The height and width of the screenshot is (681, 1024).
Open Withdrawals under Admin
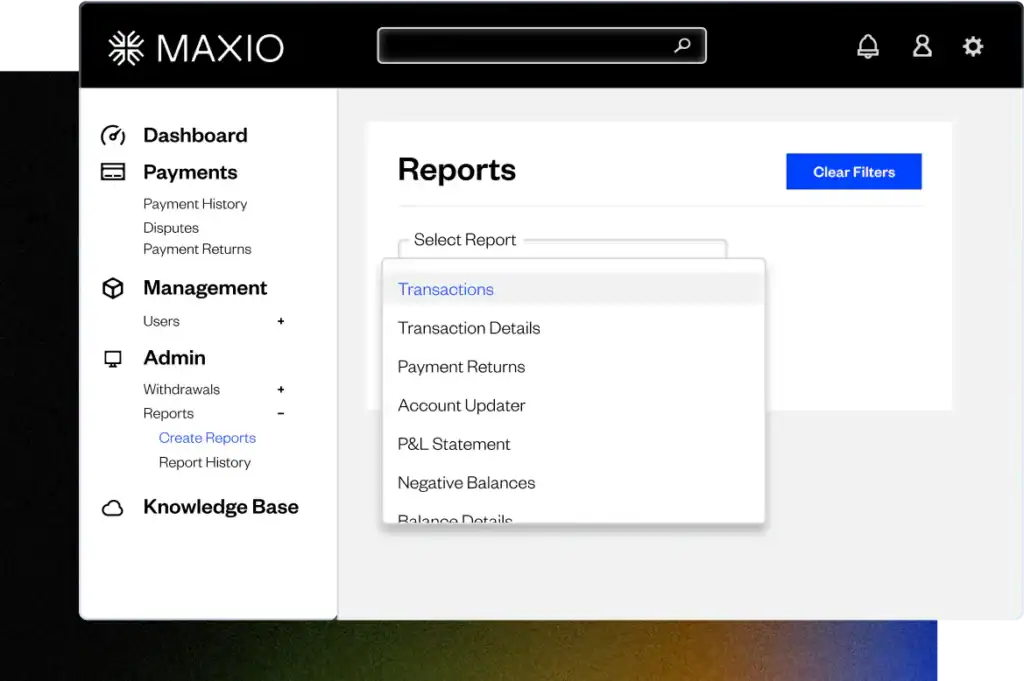(x=182, y=389)
